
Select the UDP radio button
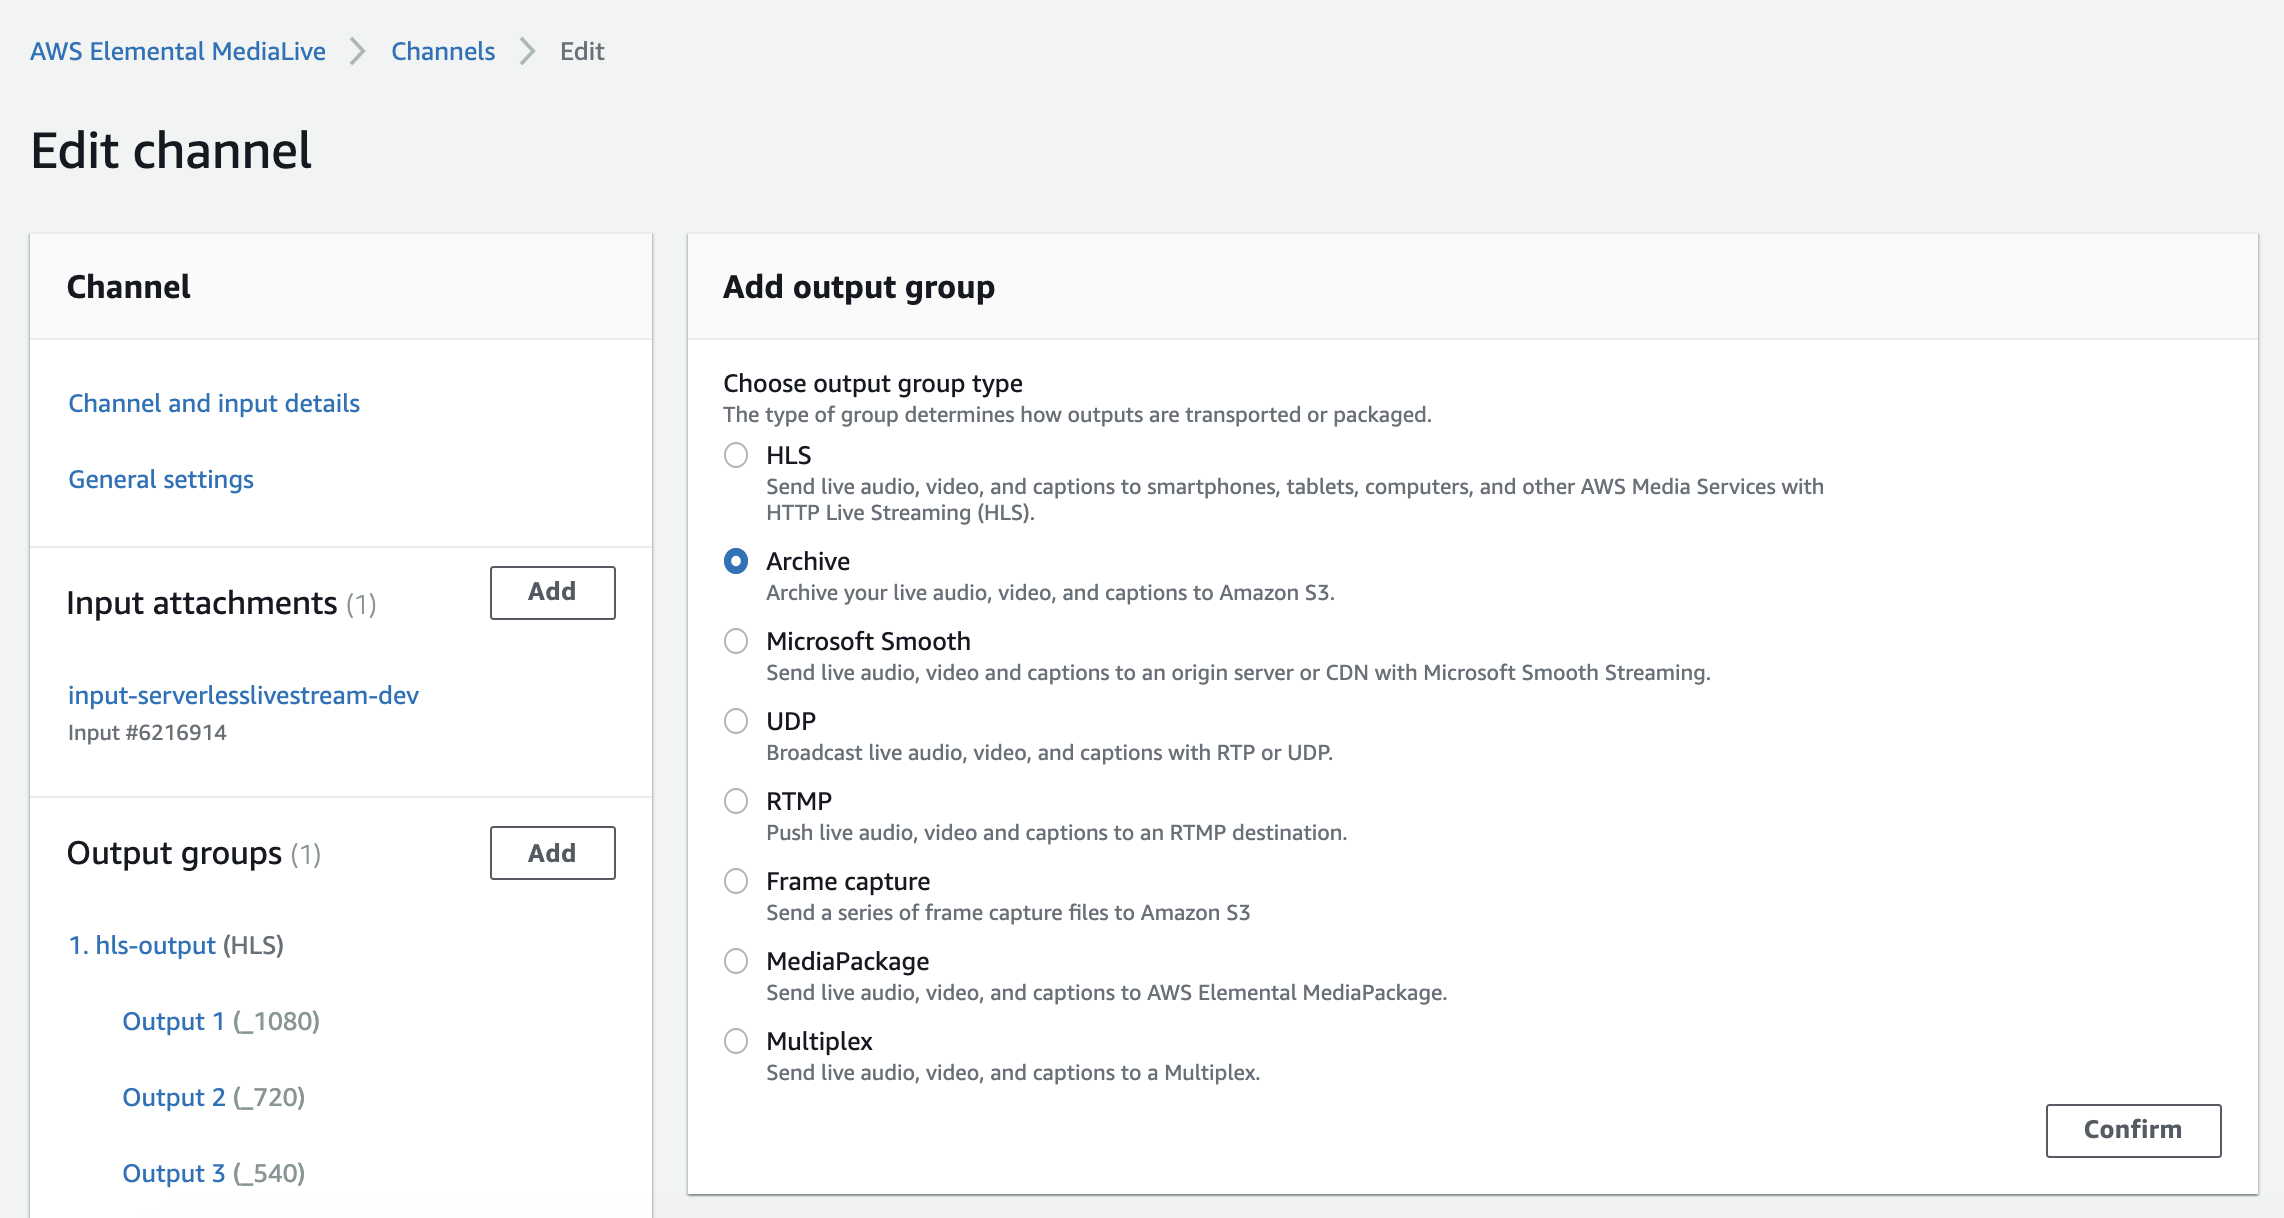coord(736,722)
